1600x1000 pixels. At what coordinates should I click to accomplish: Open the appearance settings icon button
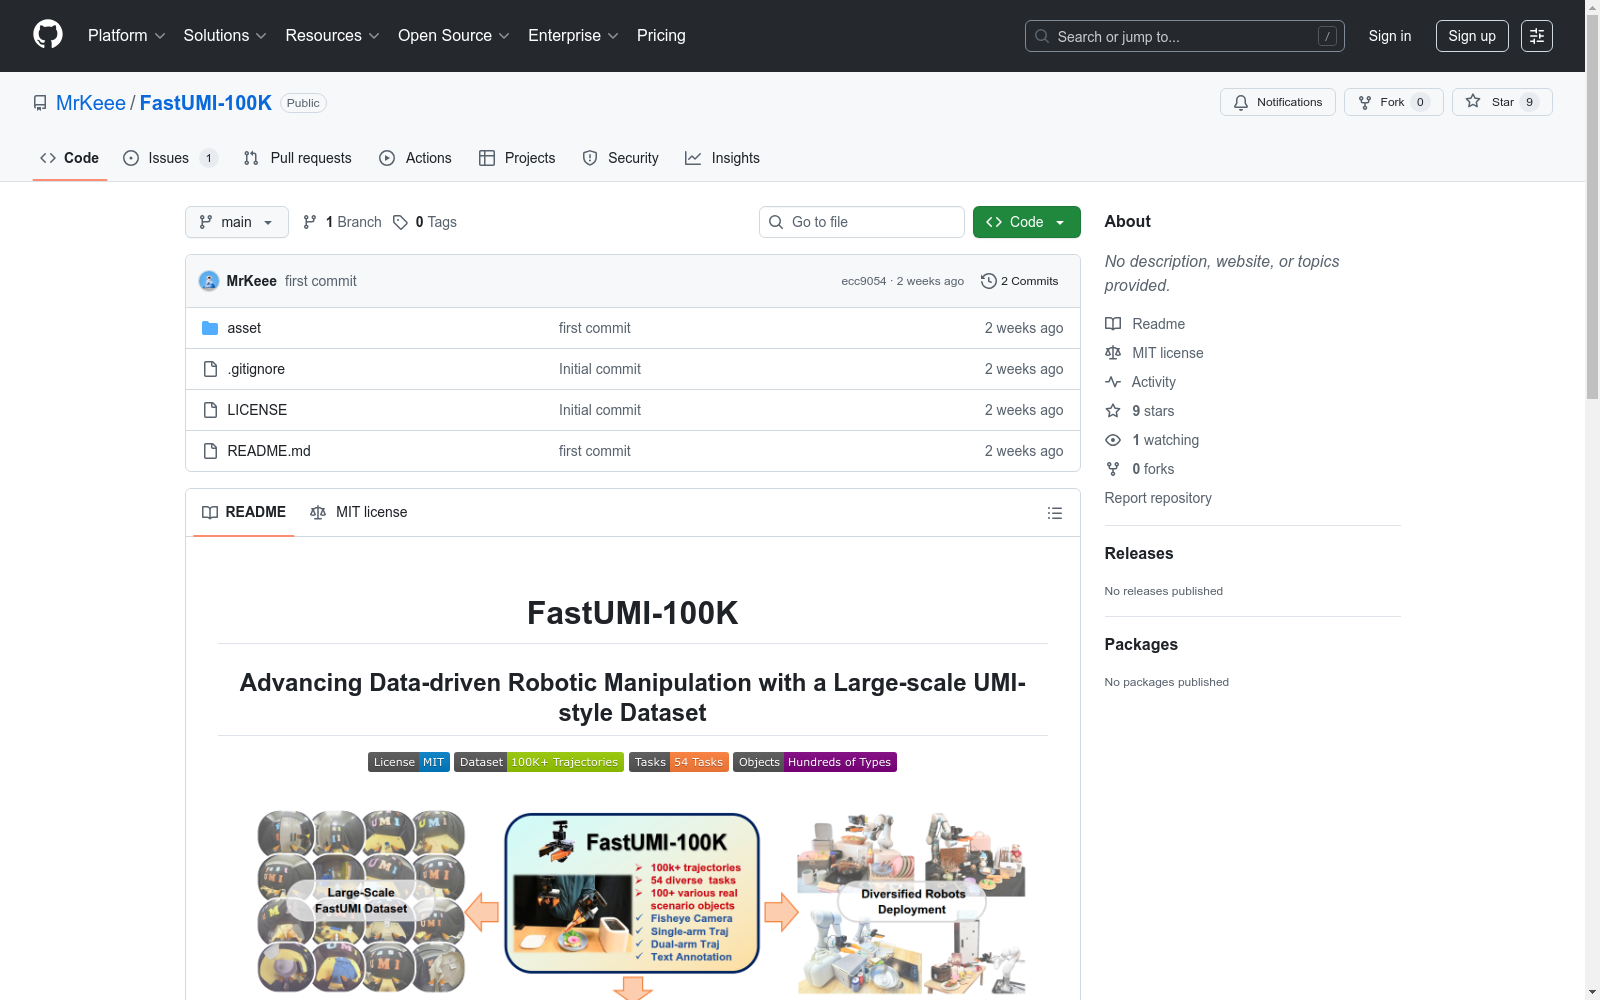pos(1537,36)
